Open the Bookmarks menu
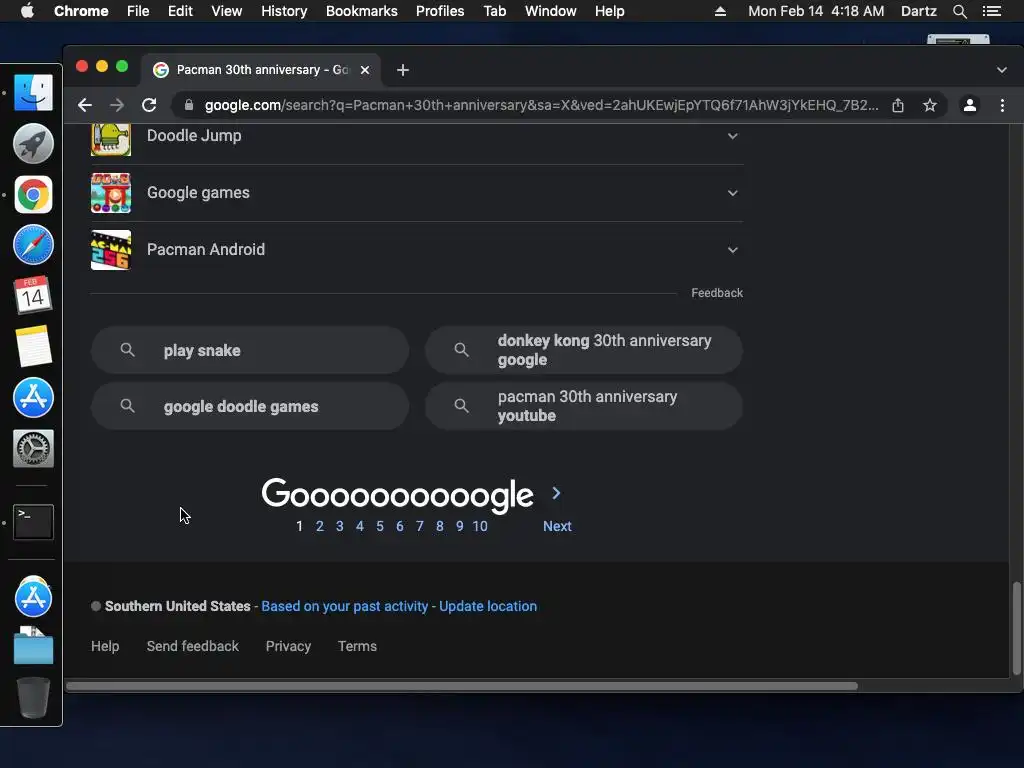The width and height of the screenshot is (1024, 768). click(x=362, y=11)
